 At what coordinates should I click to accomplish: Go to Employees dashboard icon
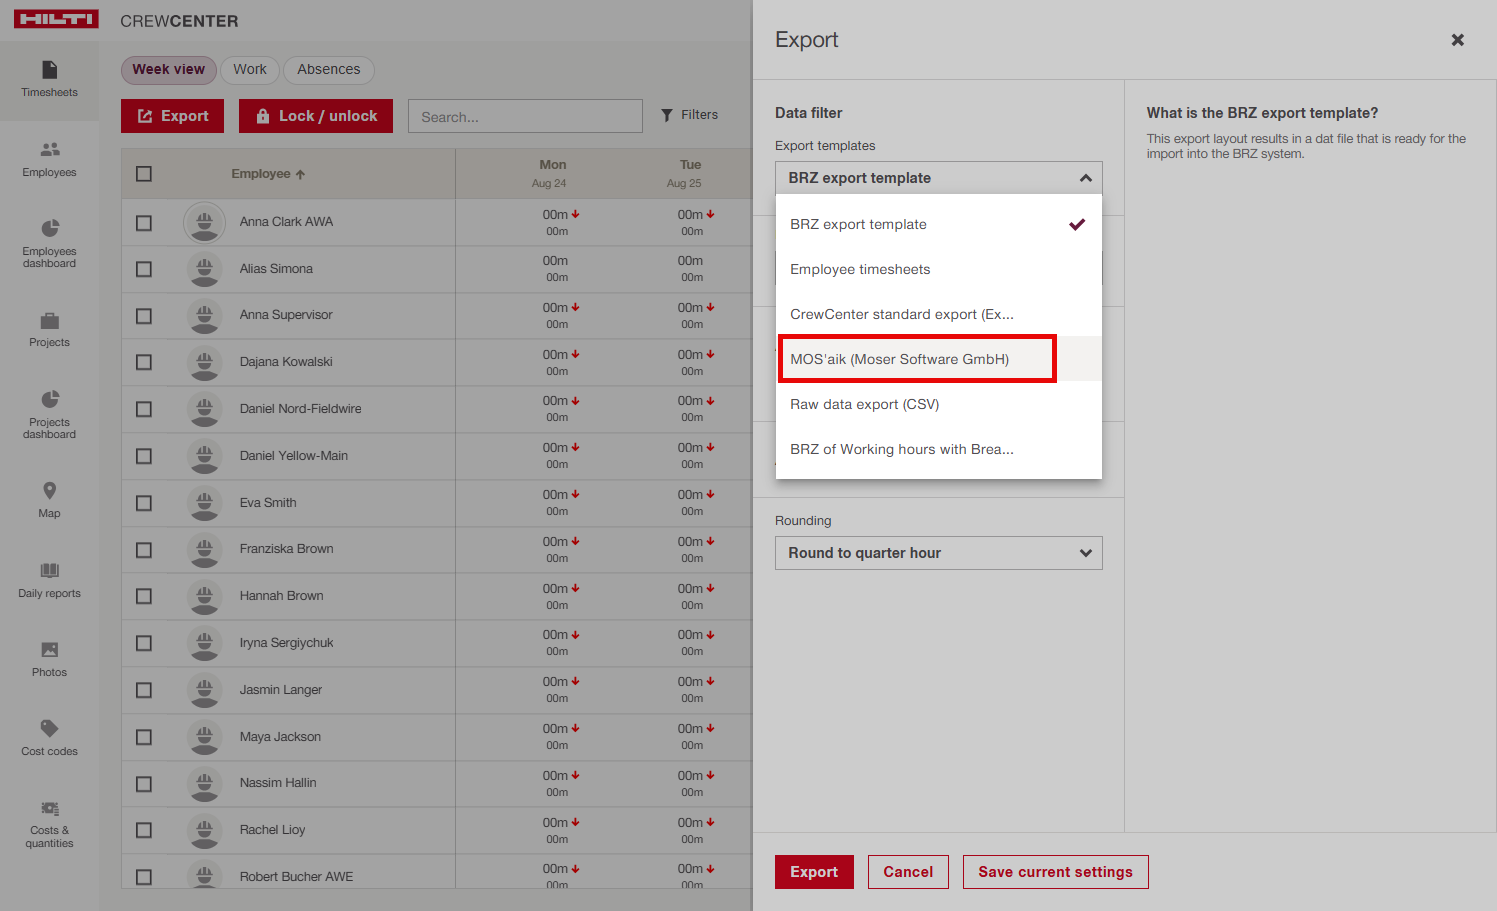pyautogui.click(x=49, y=228)
